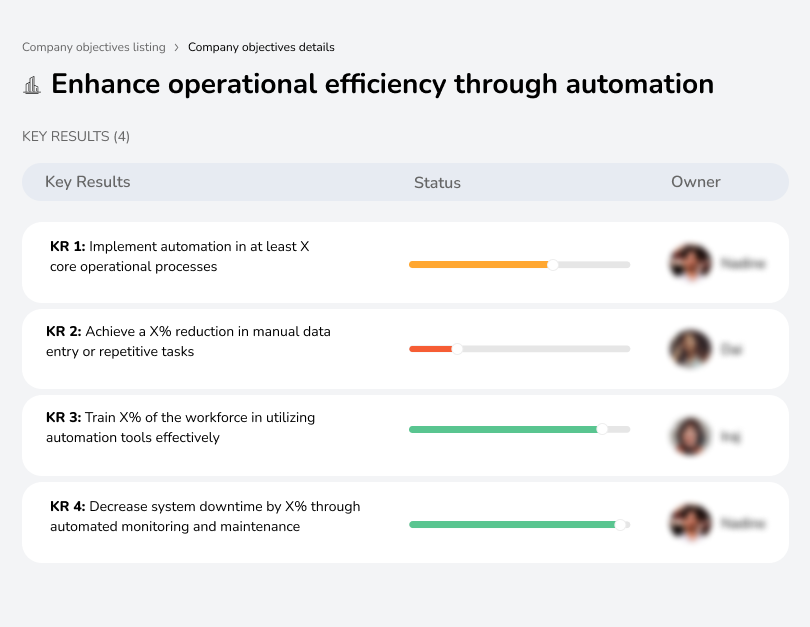Click the Company objectives details breadcrumb
Image resolution: width=810 pixels, height=627 pixels.
(x=261, y=47)
